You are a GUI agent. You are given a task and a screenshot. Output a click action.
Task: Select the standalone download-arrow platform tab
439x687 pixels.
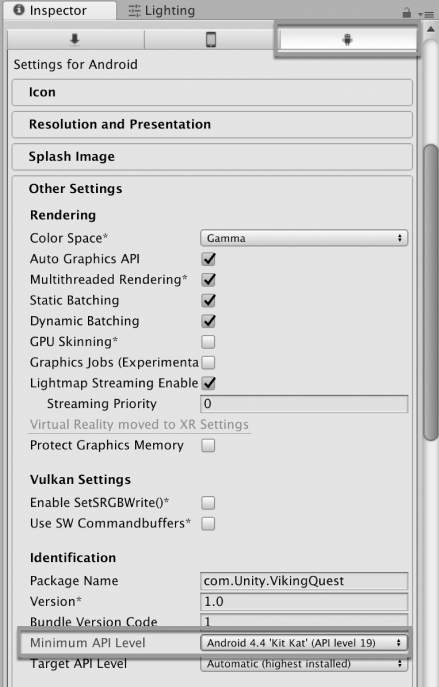tap(75, 40)
